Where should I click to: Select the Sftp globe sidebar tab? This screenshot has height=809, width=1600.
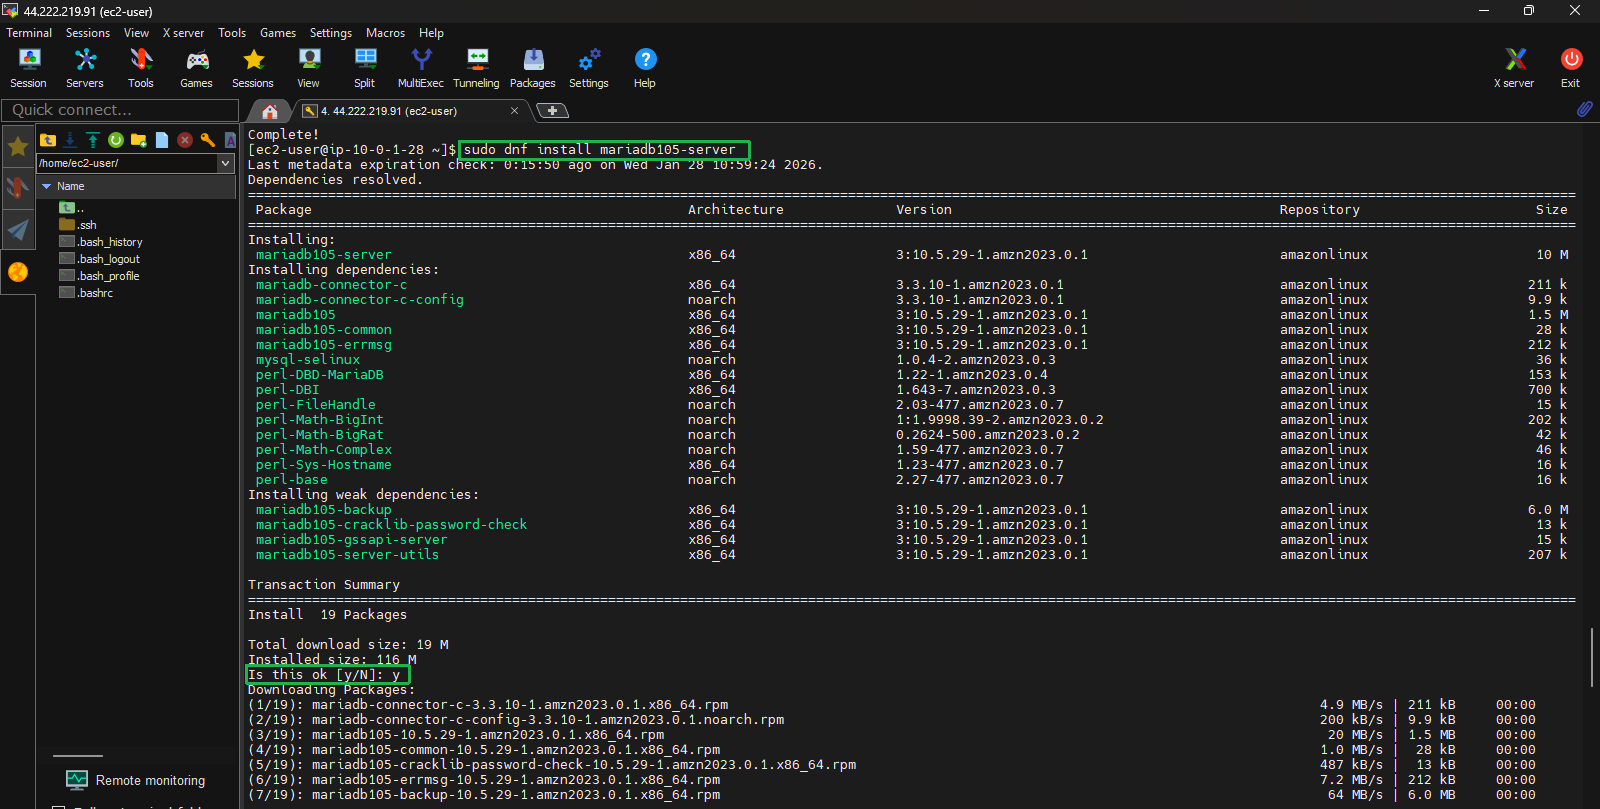click(18, 272)
